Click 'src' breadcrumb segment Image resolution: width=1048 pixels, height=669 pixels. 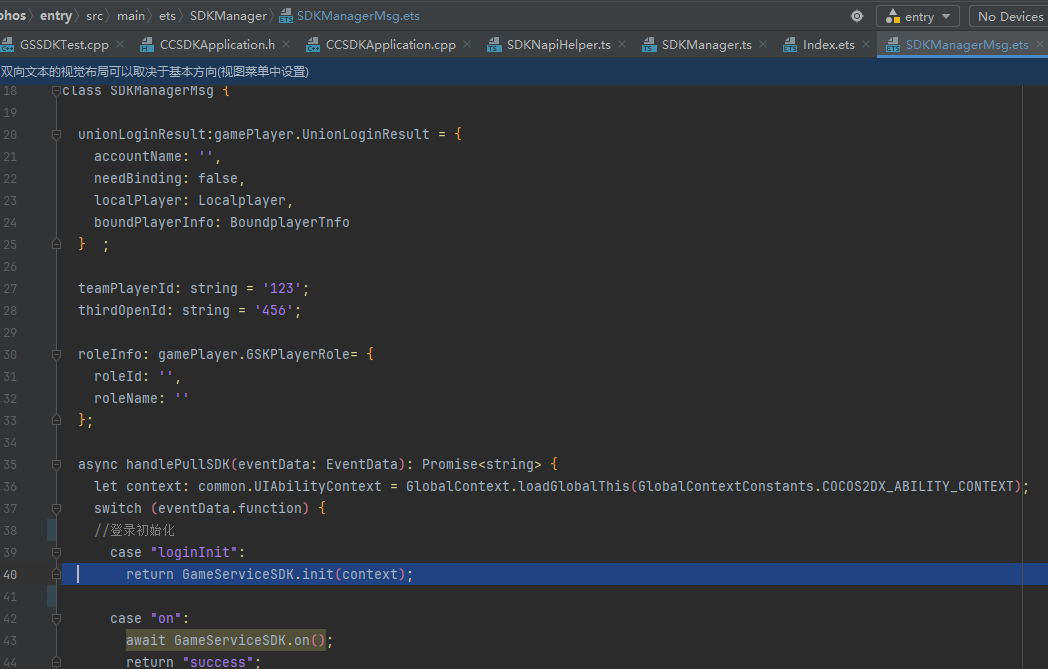click(x=94, y=15)
